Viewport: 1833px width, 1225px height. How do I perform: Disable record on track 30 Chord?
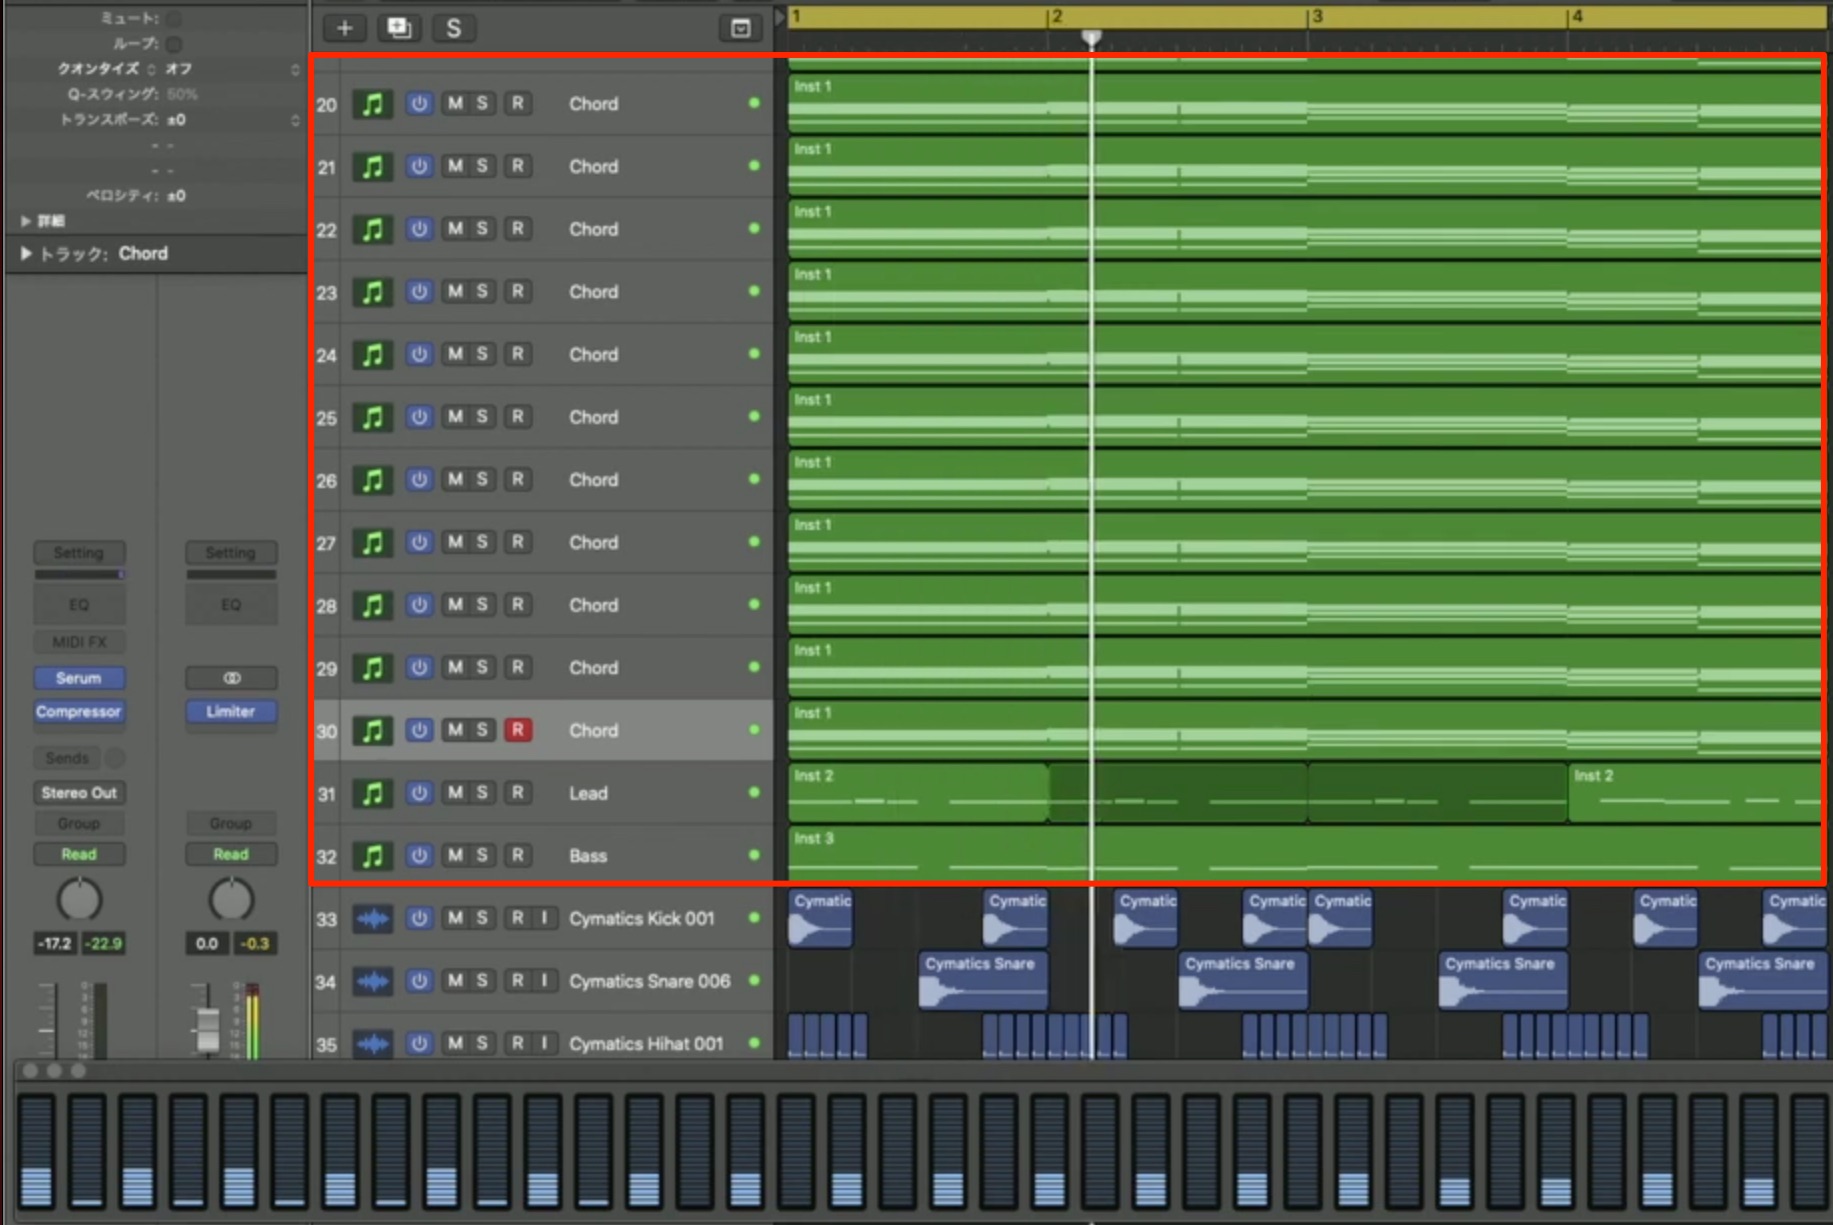[517, 730]
